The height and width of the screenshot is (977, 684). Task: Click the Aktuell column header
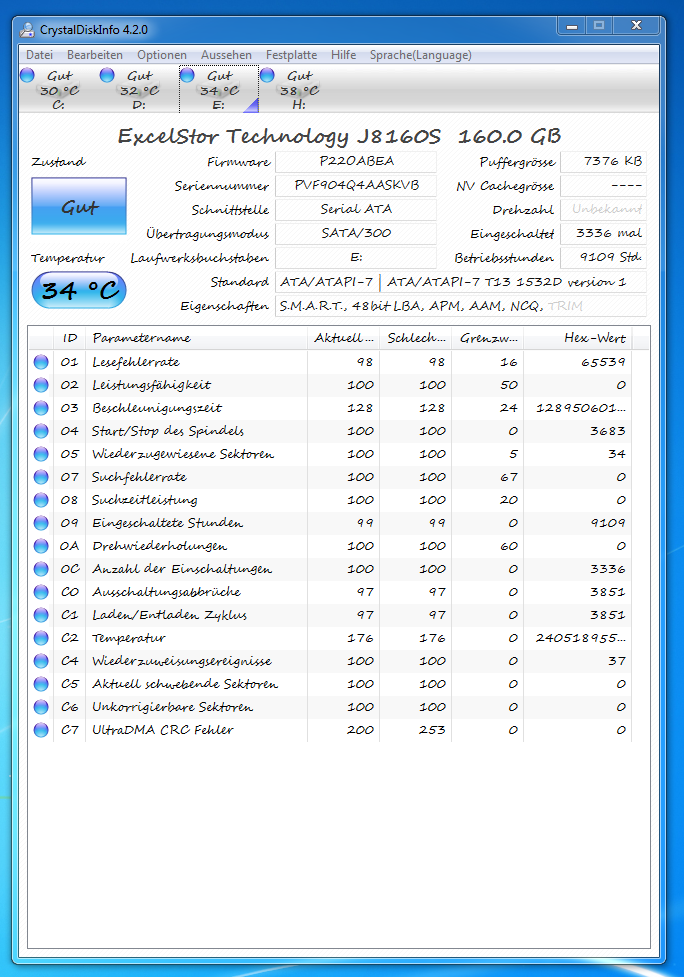pyautogui.click(x=343, y=338)
